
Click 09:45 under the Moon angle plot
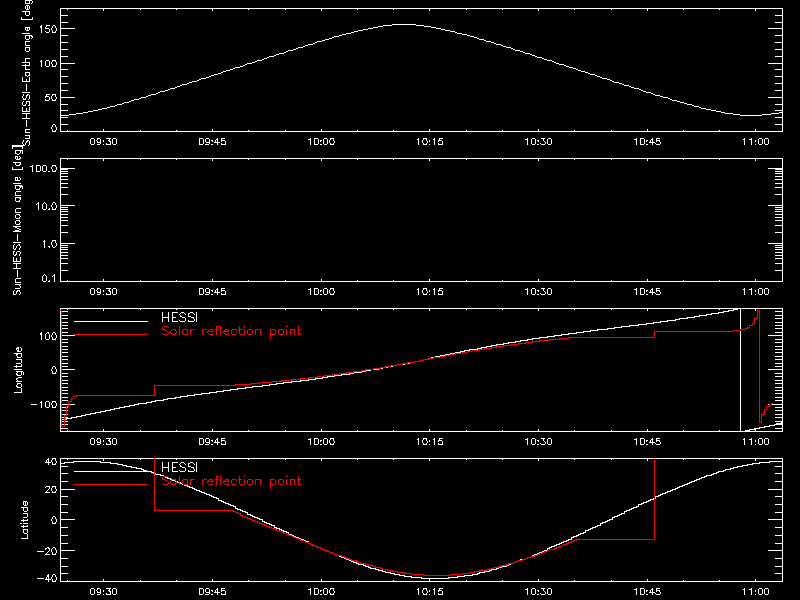(212, 292)
